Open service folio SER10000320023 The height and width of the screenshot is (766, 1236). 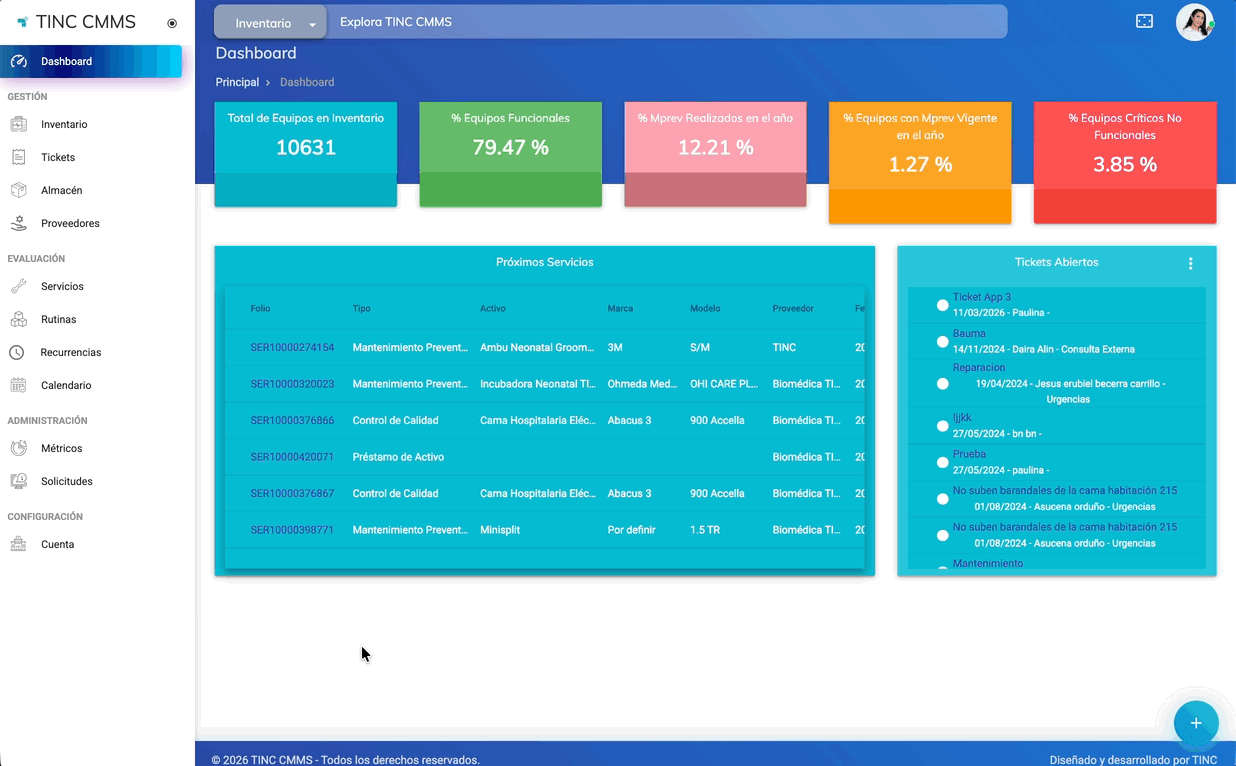292,384
